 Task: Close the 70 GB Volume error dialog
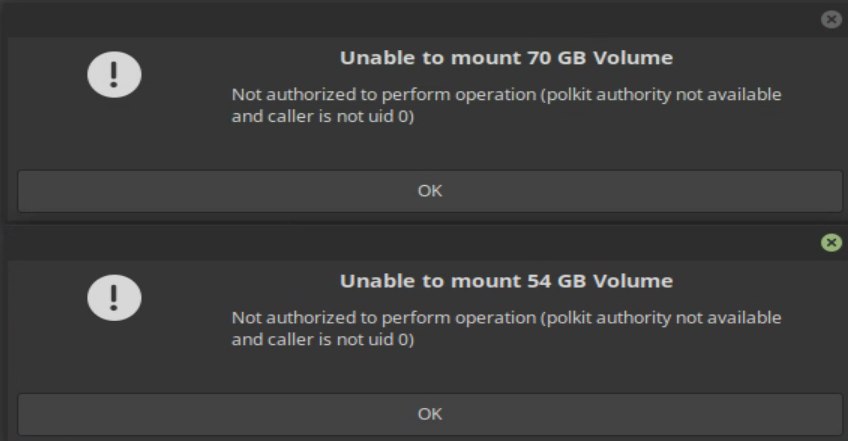pos(830,19)
